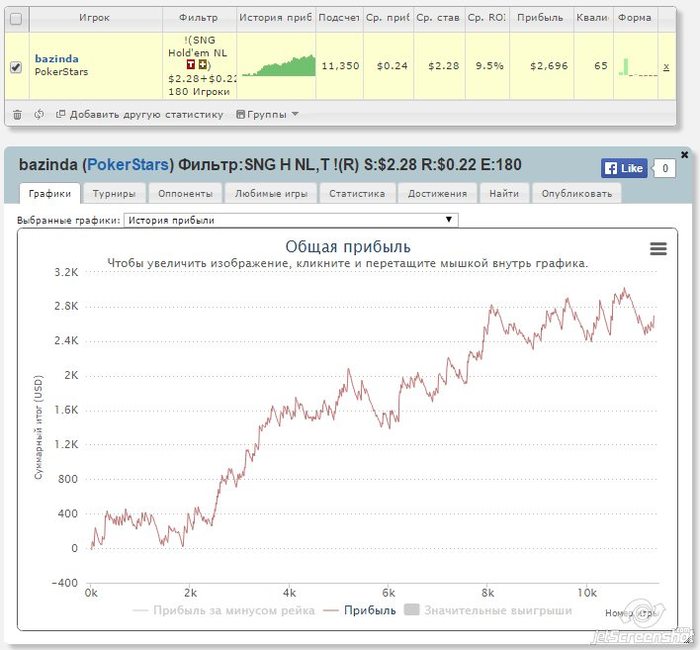Sort by Фильтр column header
700x650 pixels.
tap(199, 18)
